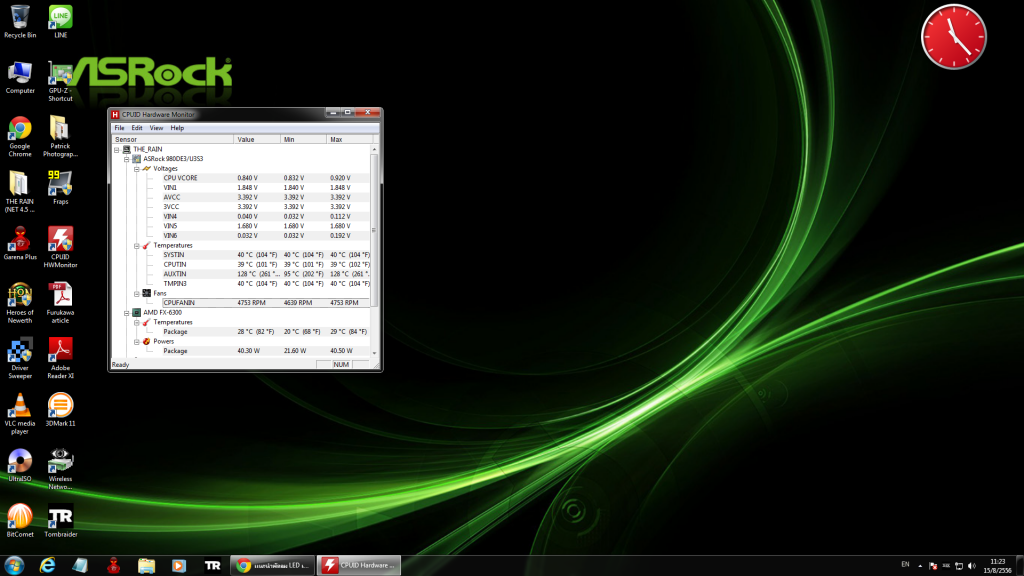Open the Heroes of Newerth icon
The height and width of the screenshot is (576, 1024).
[x=20, y=304]
